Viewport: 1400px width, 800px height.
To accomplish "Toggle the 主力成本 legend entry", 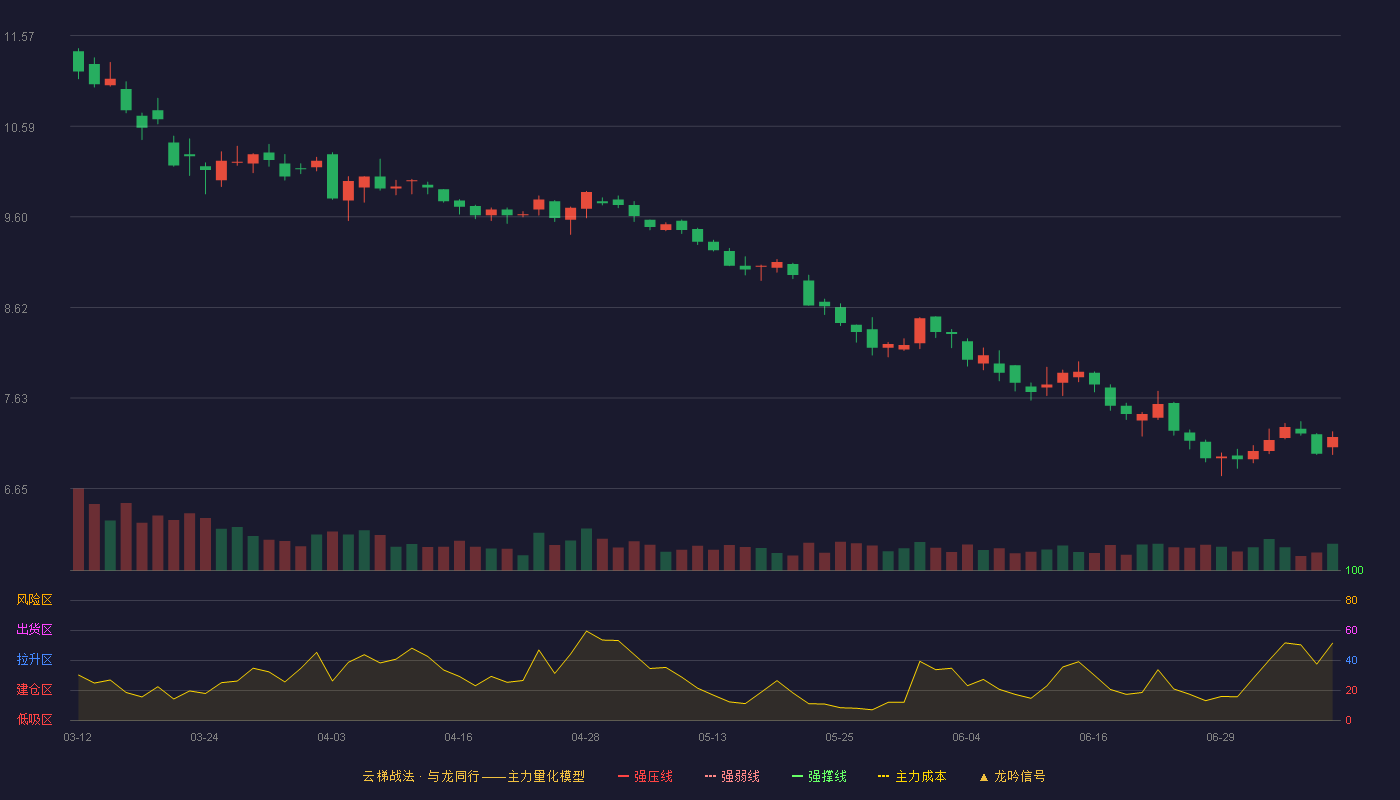I will point(912,776).
